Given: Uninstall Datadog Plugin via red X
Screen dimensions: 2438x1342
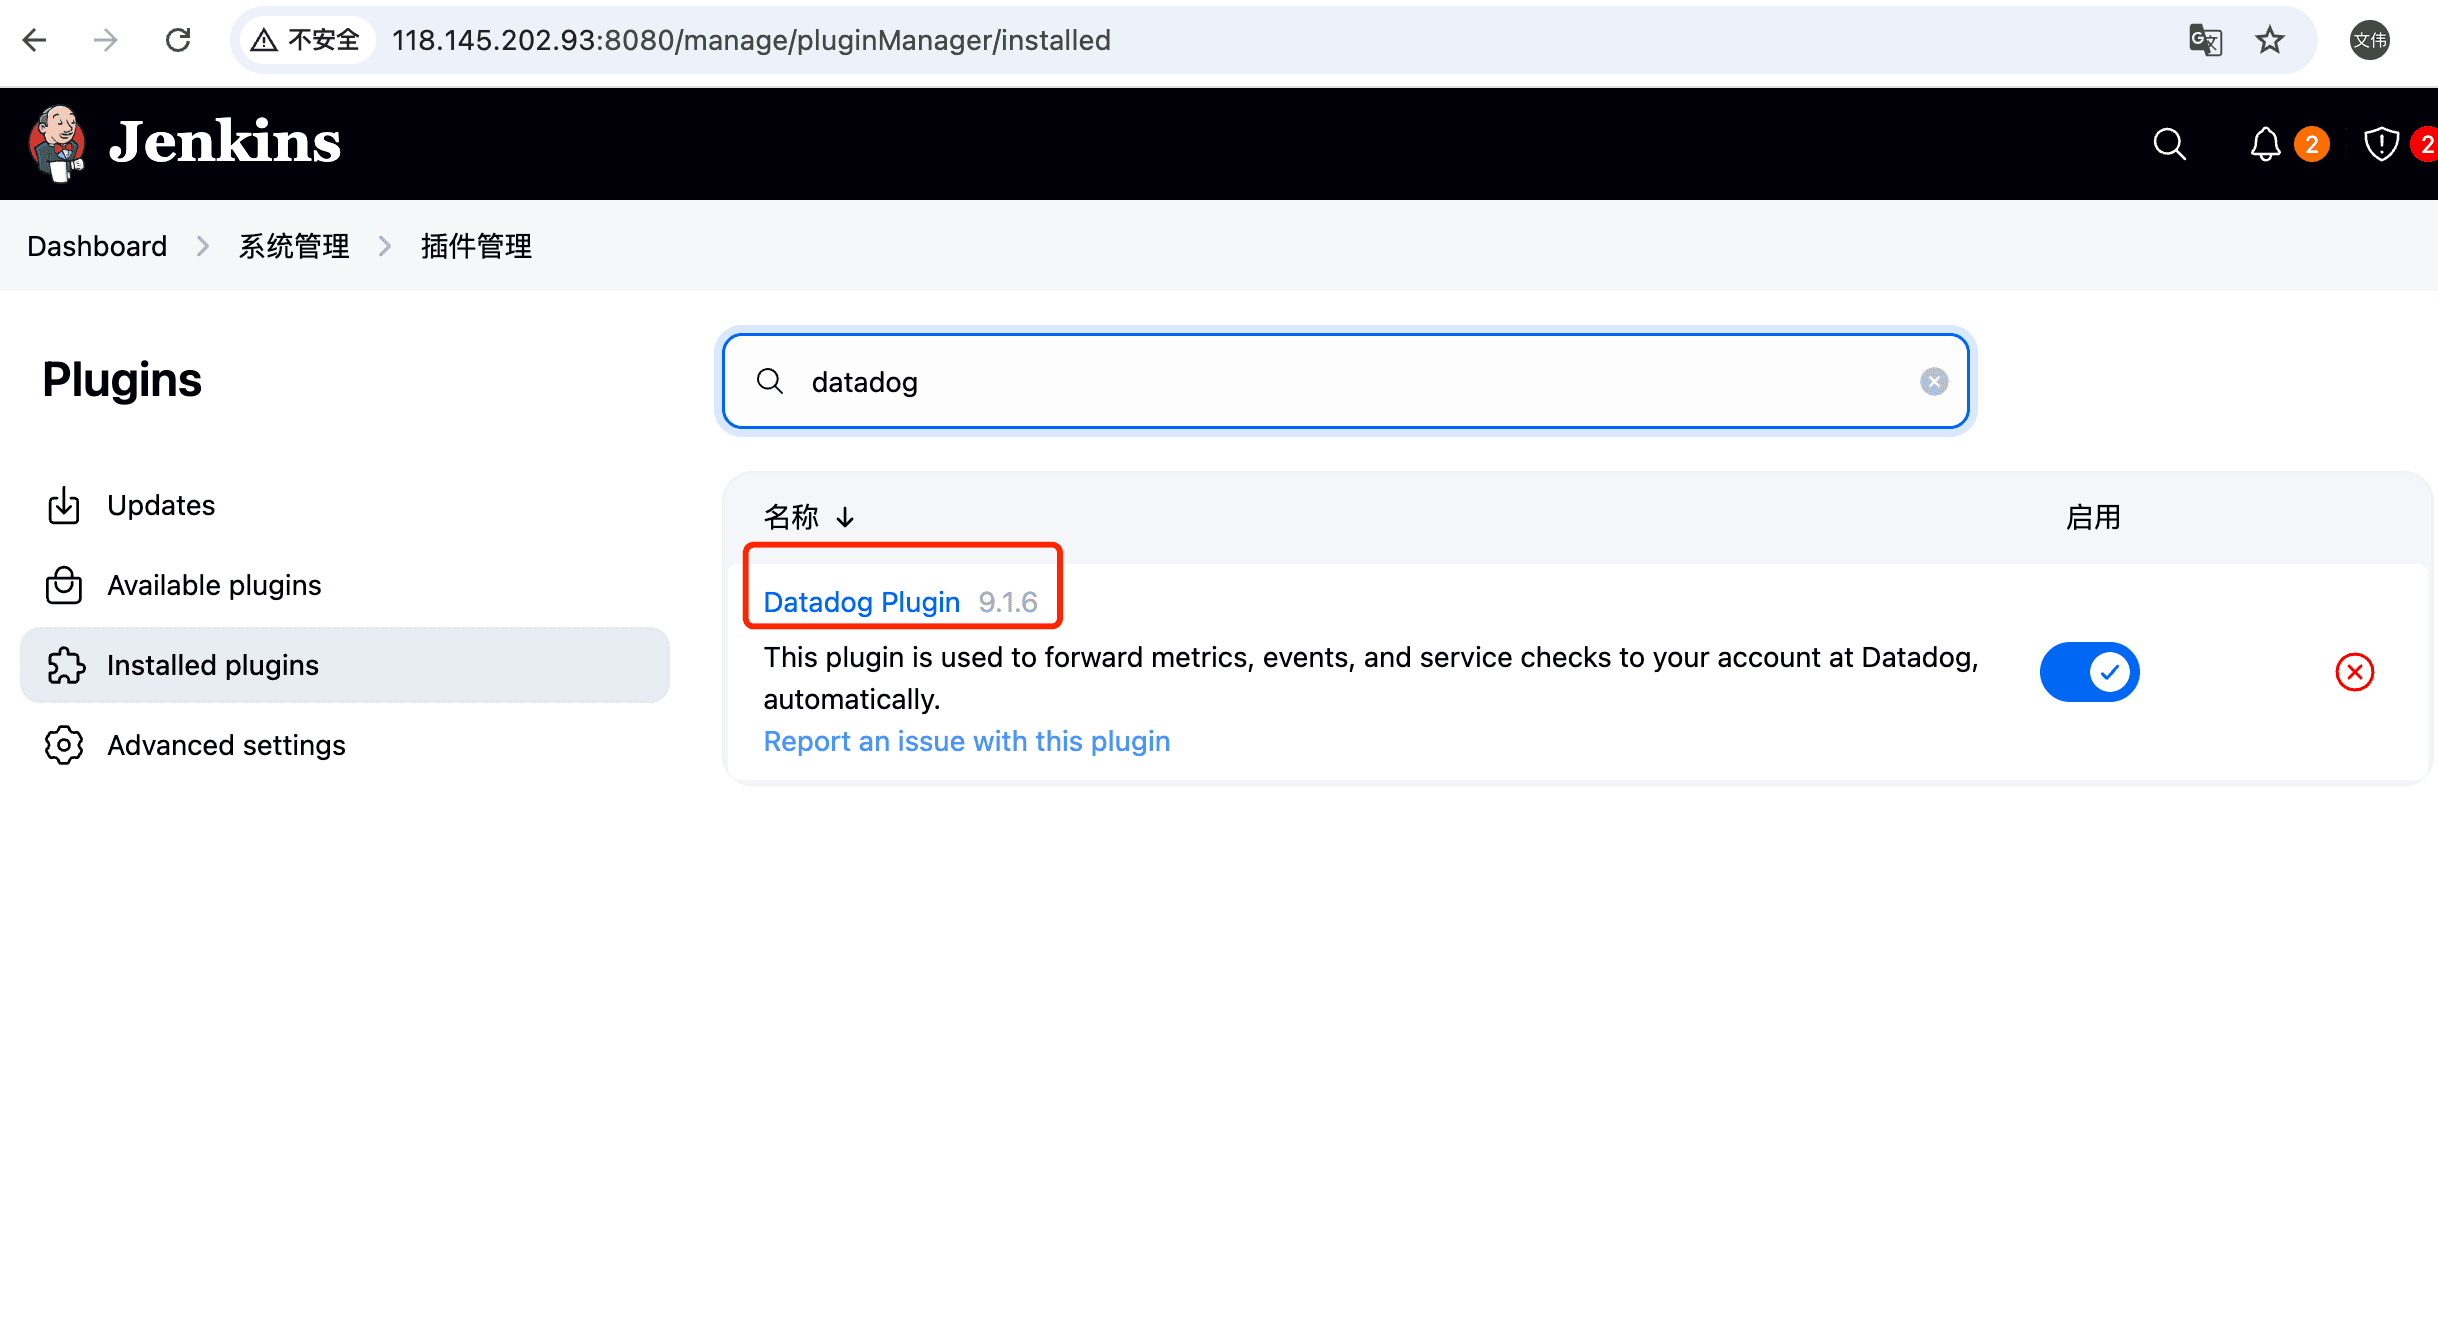Looking at the screenshot, I should pyautogui.click(x=2354, y=672).
